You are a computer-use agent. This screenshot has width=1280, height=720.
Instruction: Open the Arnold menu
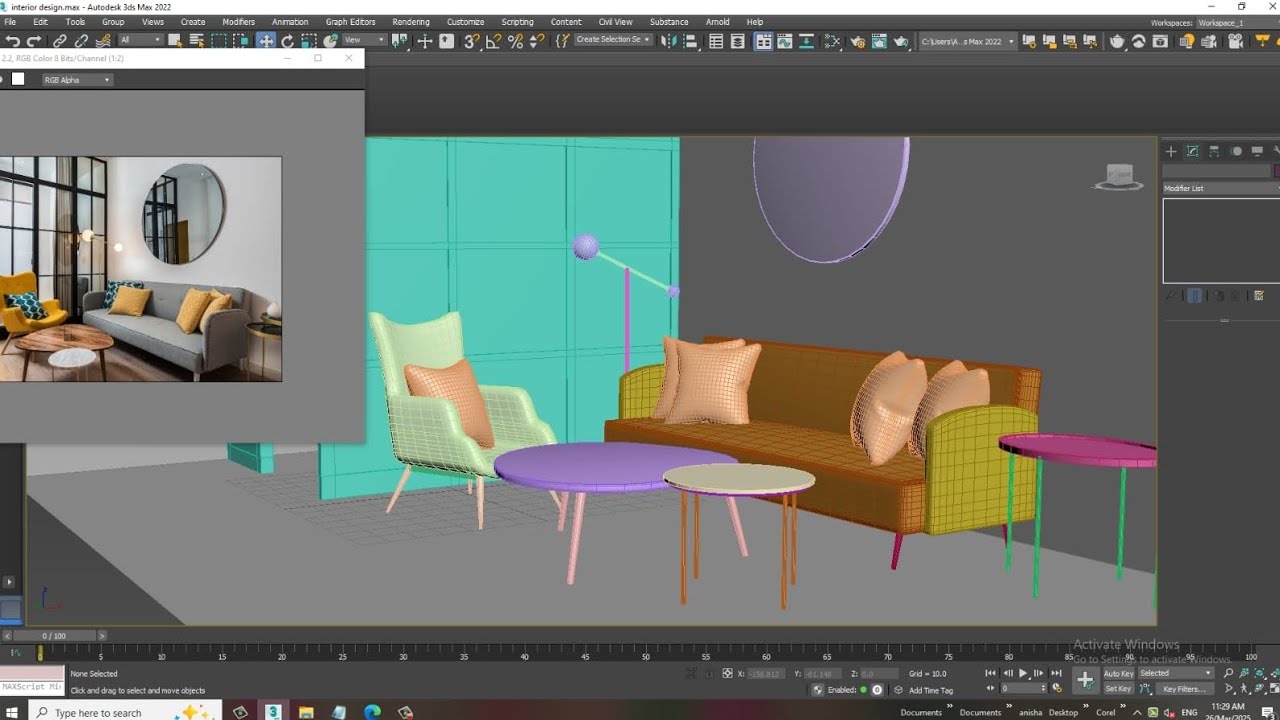coord(717,21)
